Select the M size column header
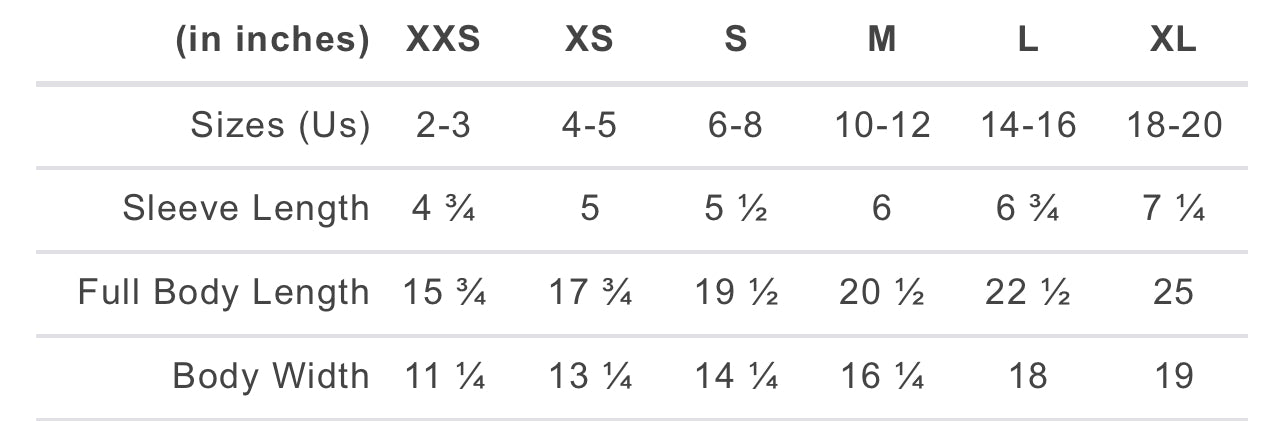This screenshot has width=1284, height=443. pyautogui.click(x=881, y=40)
